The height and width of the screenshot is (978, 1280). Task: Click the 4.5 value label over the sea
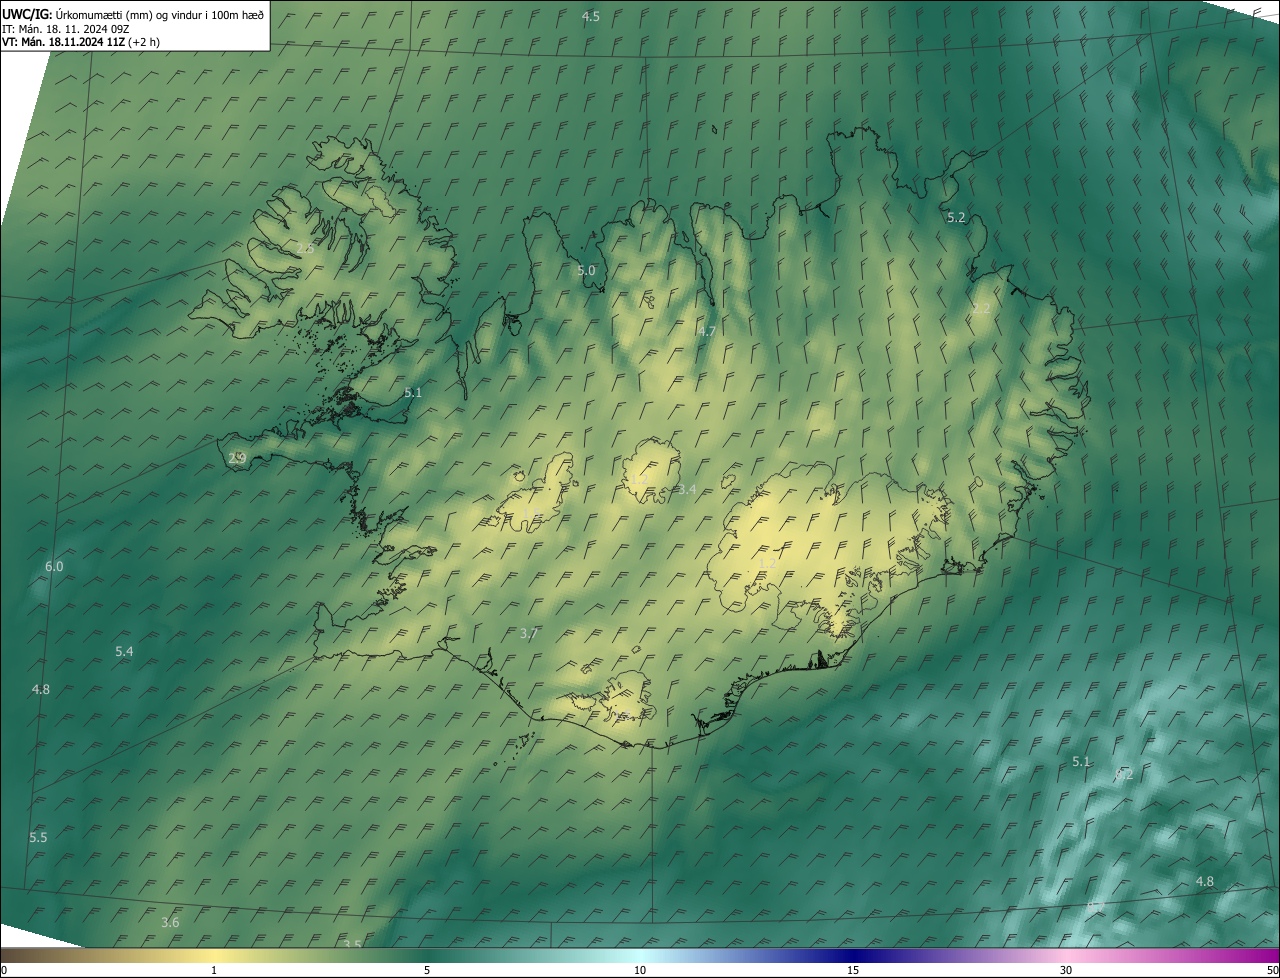pyautogui.click(x=591, y=16)
